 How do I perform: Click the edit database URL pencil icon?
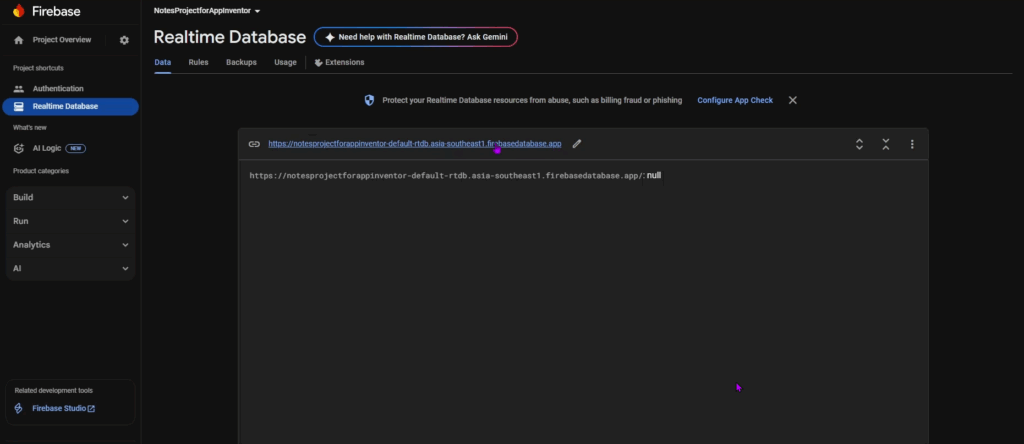(x=577, y=144)
